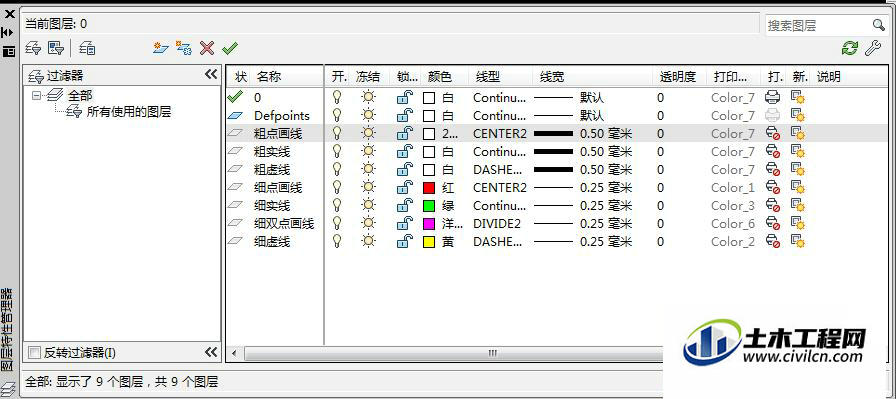Viewport: 896px width, 399px height.
Task: Toggle plot icon for 细实线 layer
Action: coord(773,206)
